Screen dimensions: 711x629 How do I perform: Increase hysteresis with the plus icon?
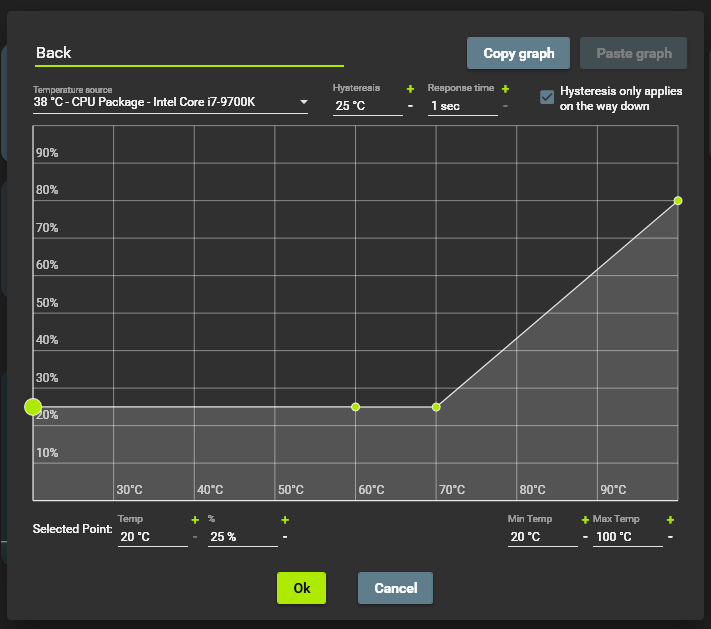(410, 89)
